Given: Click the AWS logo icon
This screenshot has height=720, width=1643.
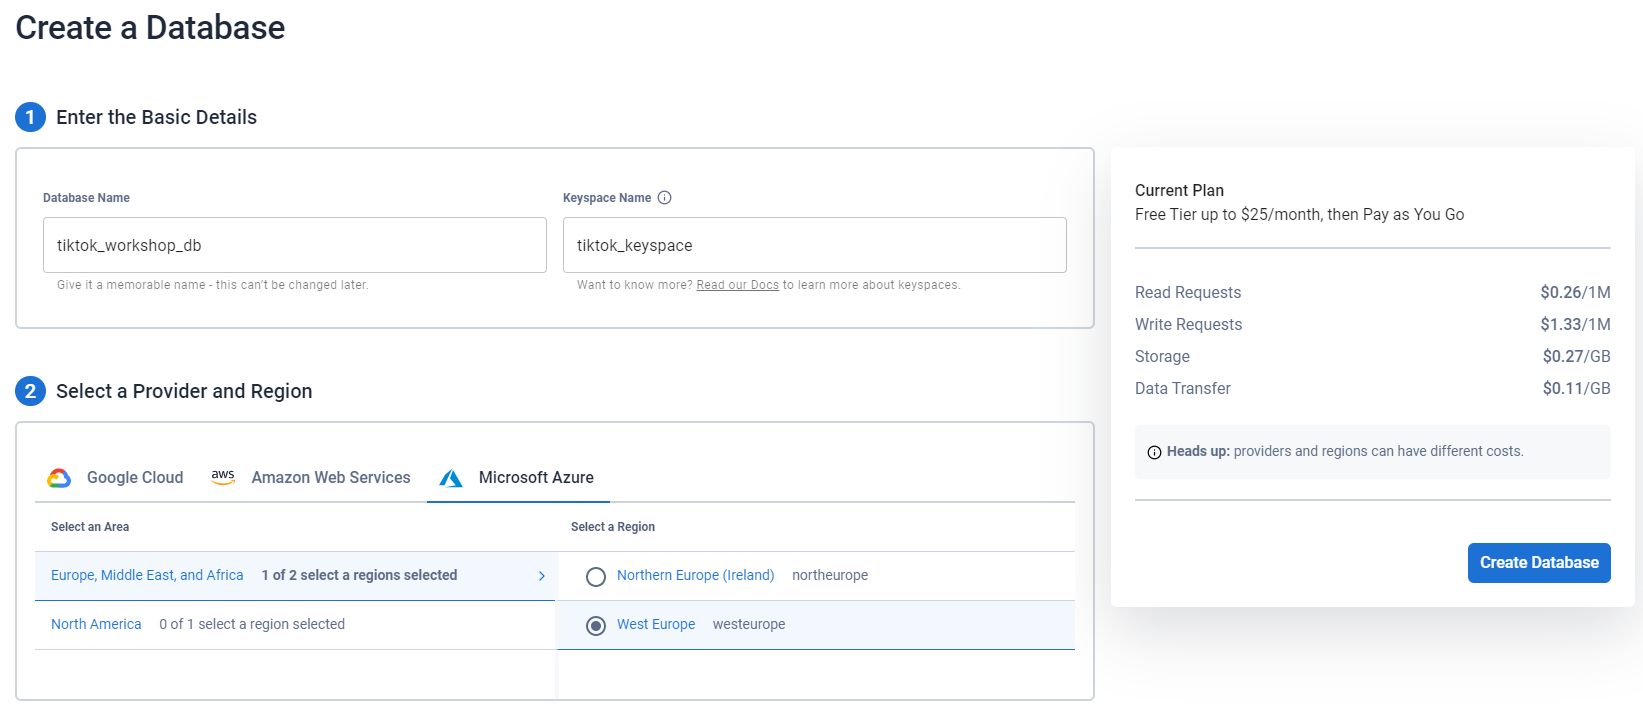Looking at the screenshot, I should (x=223, y=477).
